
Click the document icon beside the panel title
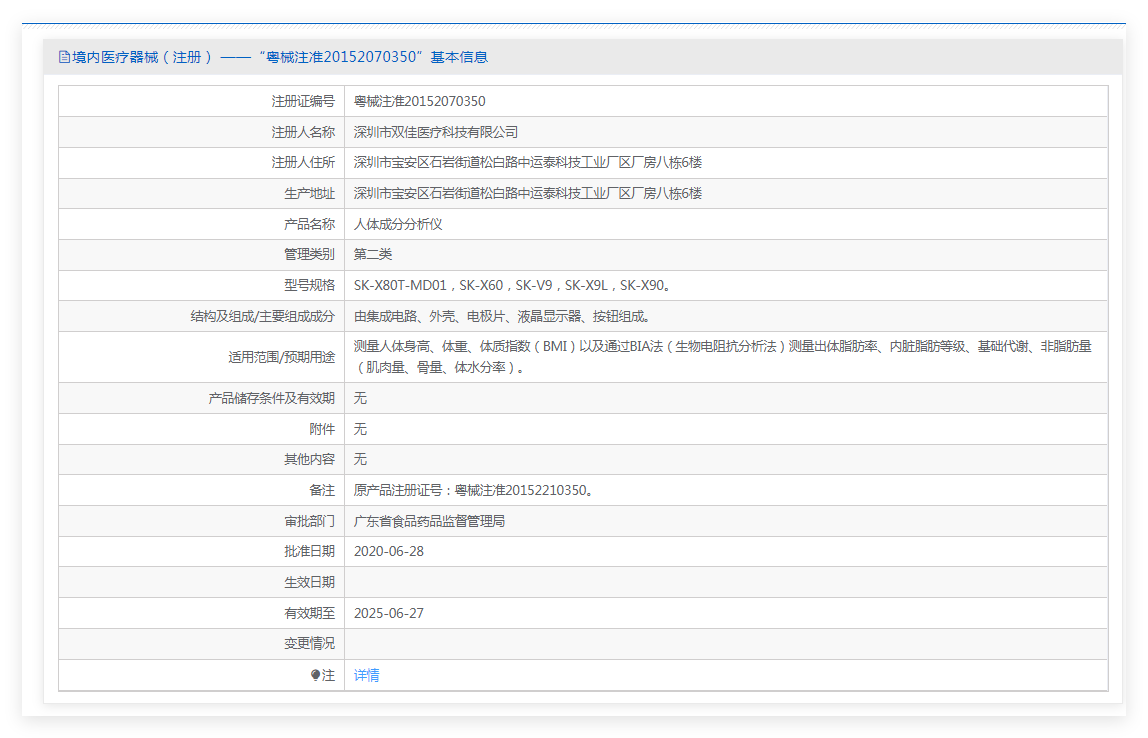[x=64, y=57]
